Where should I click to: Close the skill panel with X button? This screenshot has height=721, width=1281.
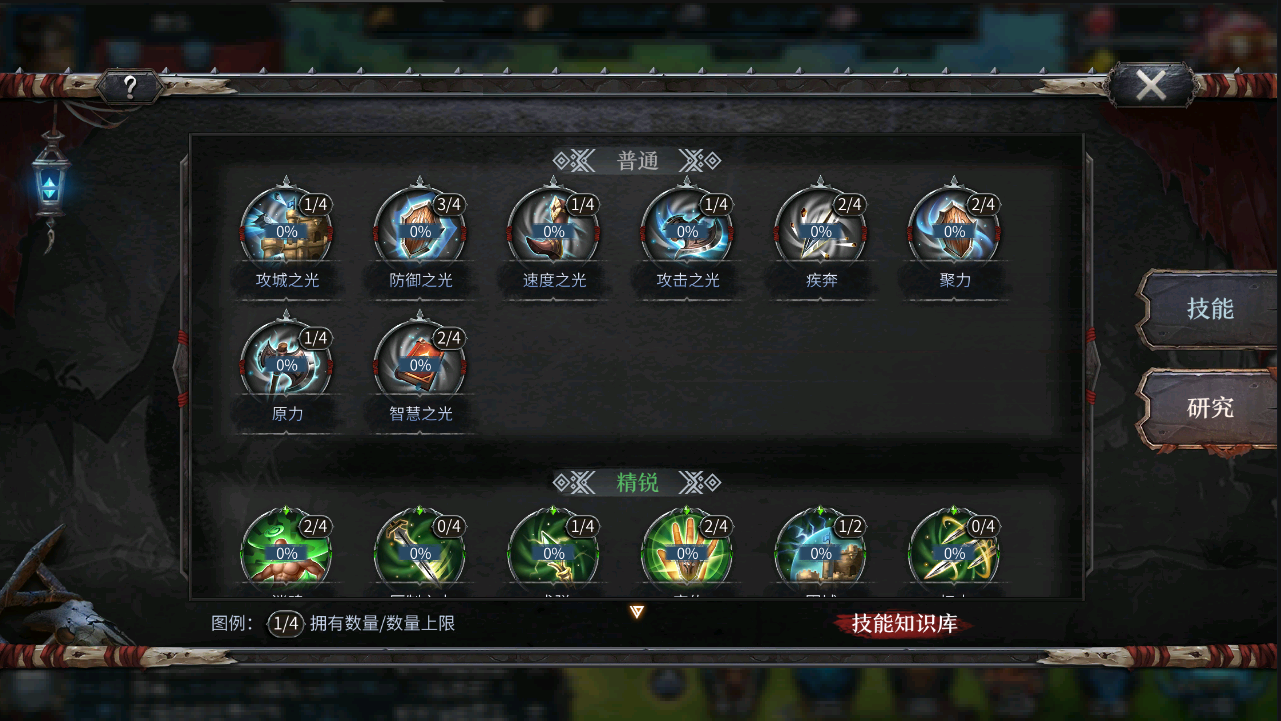(x=1151, y=86)
